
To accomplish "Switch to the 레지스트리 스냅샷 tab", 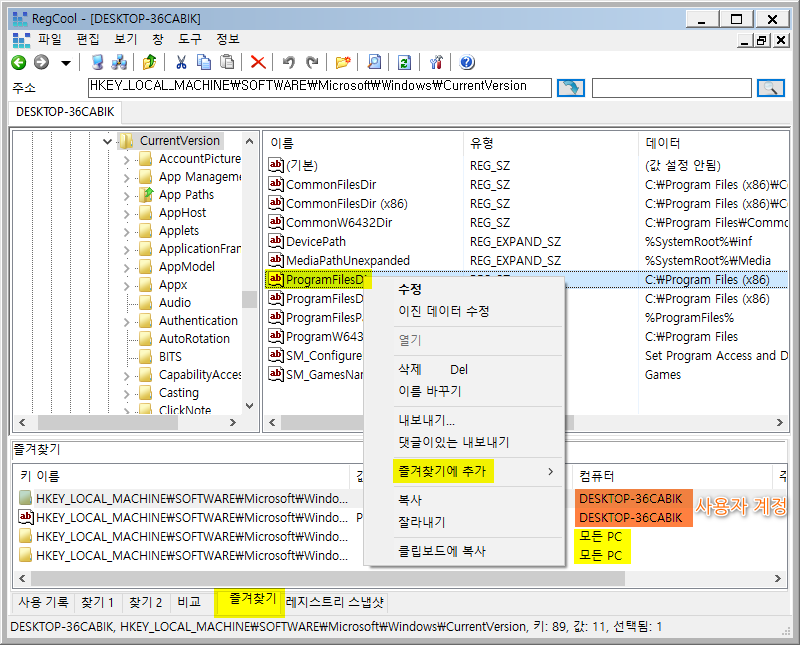I will tap(335, 603).
